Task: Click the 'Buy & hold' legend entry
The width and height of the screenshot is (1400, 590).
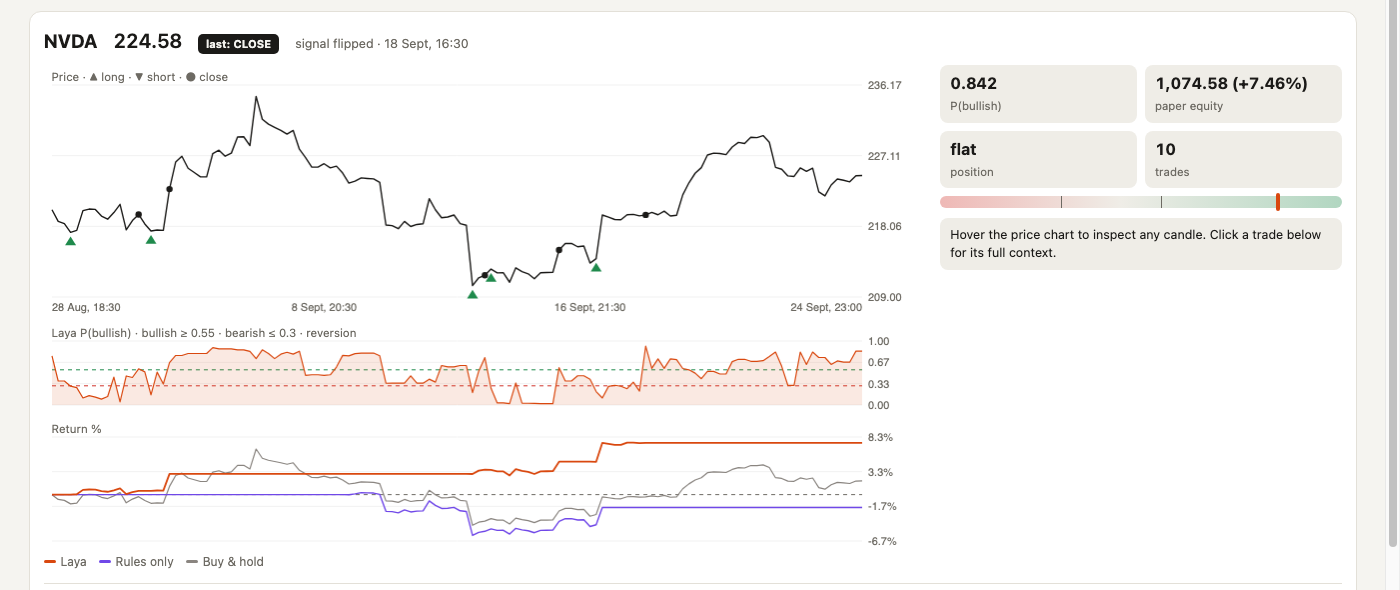Action: 225,562
